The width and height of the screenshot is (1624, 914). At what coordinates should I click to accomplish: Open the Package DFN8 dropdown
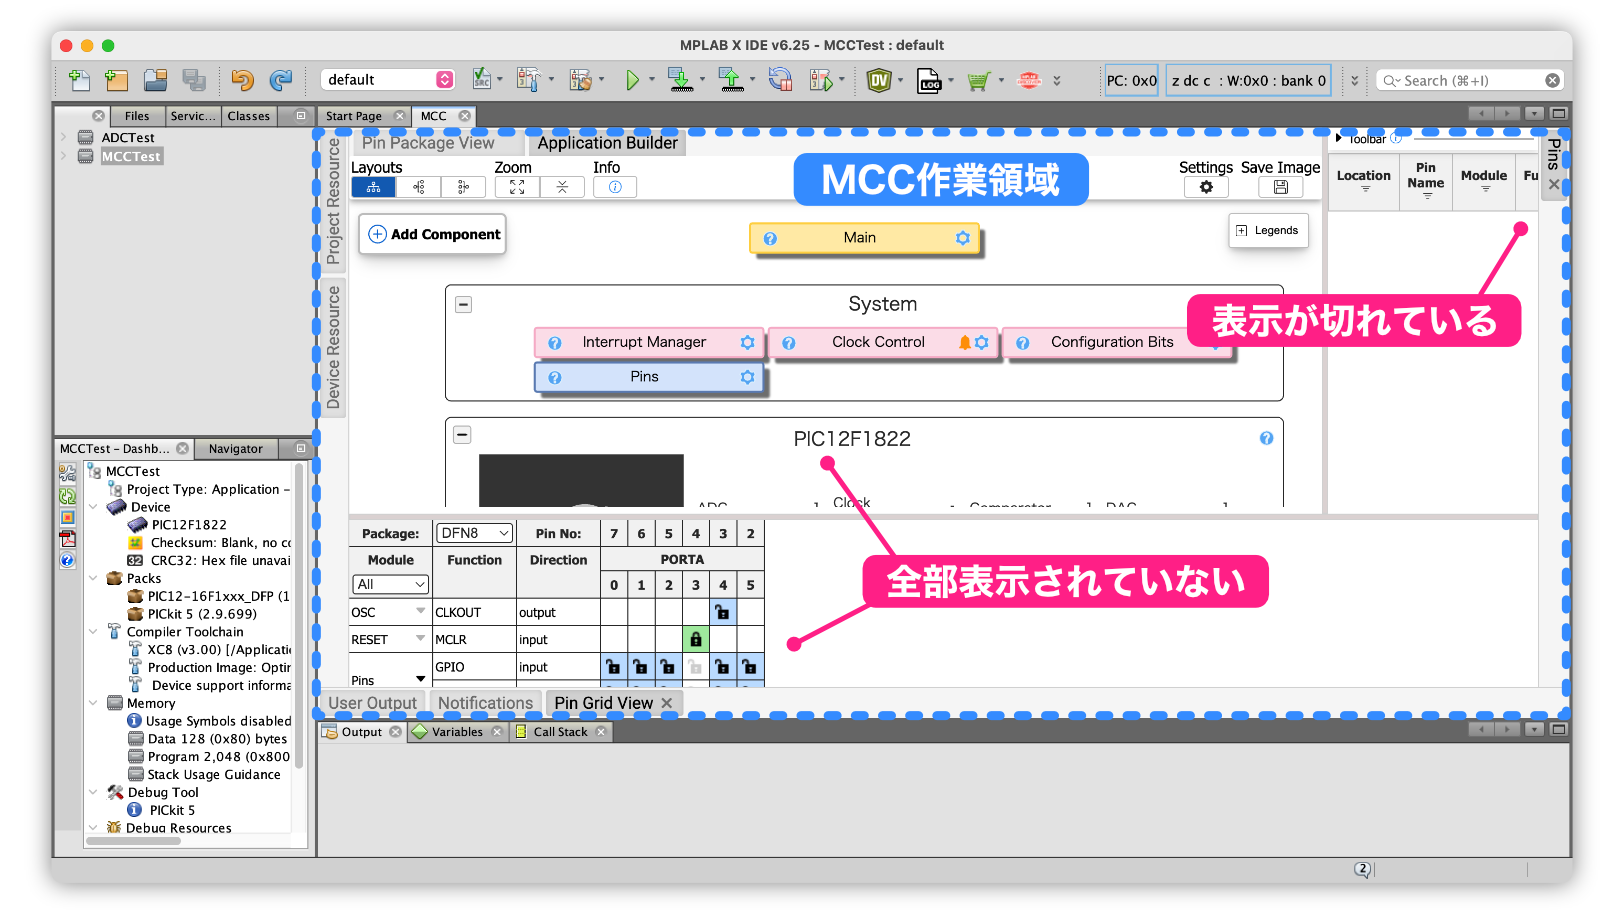(475, 533)
